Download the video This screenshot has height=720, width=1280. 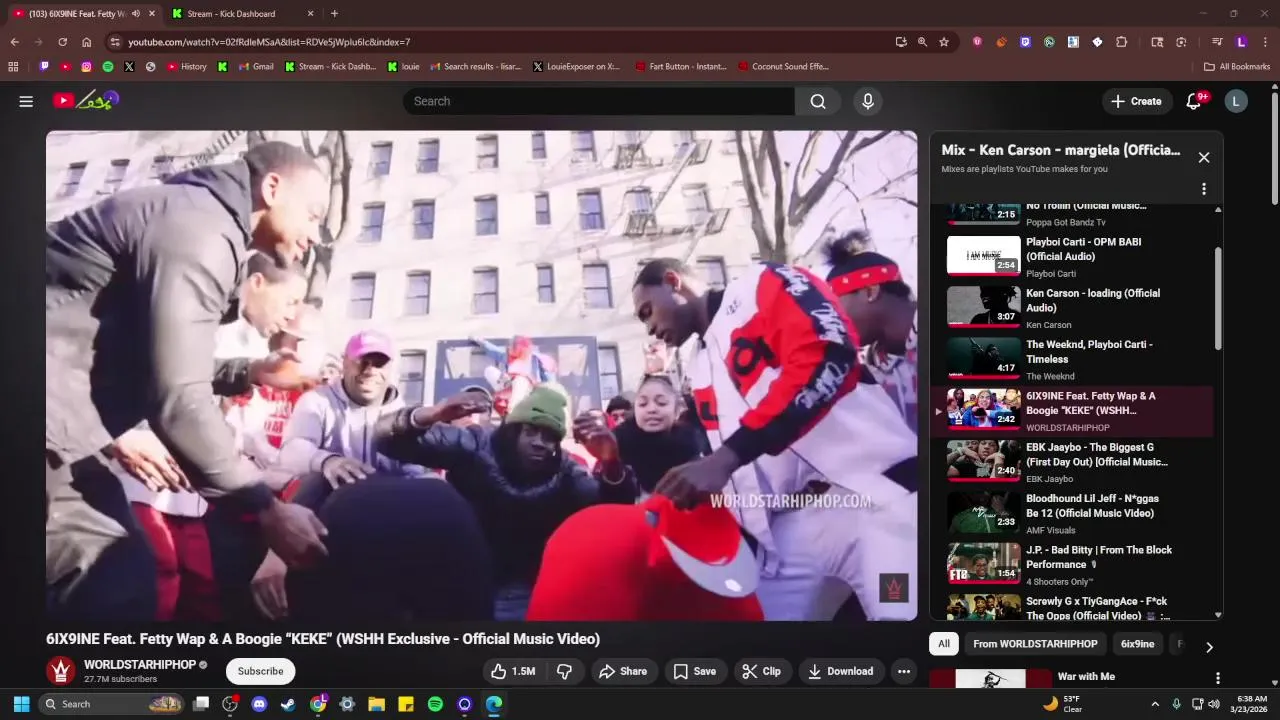click(841, 671)
